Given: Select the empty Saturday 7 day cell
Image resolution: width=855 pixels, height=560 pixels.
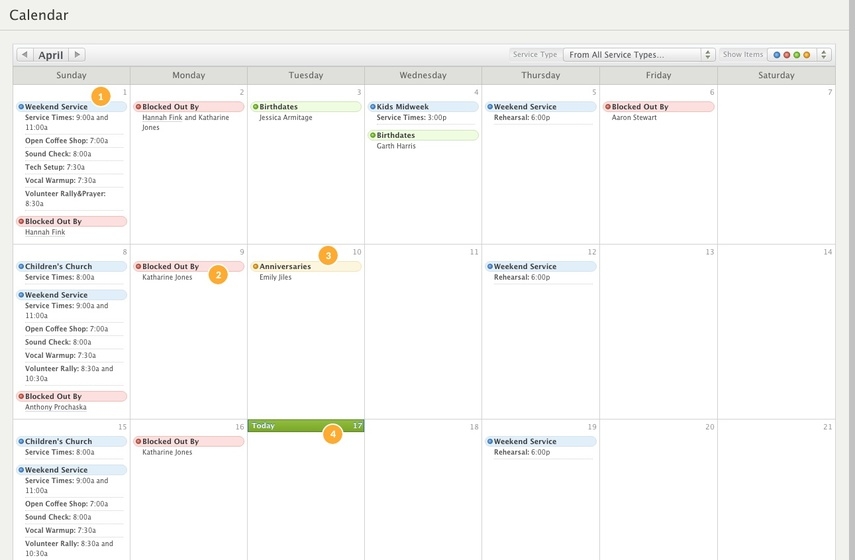Looking at the screenshot, I should [776, 165].
